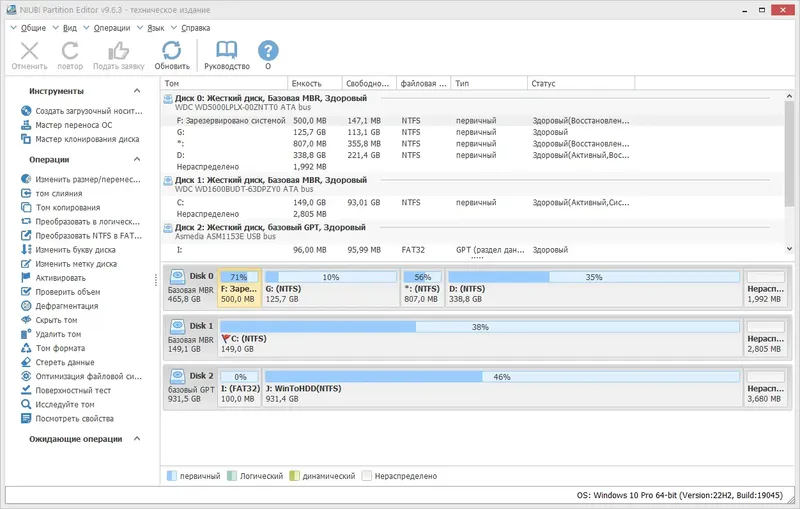Screen dimensions: 800x509
Task: Click Стереть данные eraser icon
Action: click(x=26, y=362)
